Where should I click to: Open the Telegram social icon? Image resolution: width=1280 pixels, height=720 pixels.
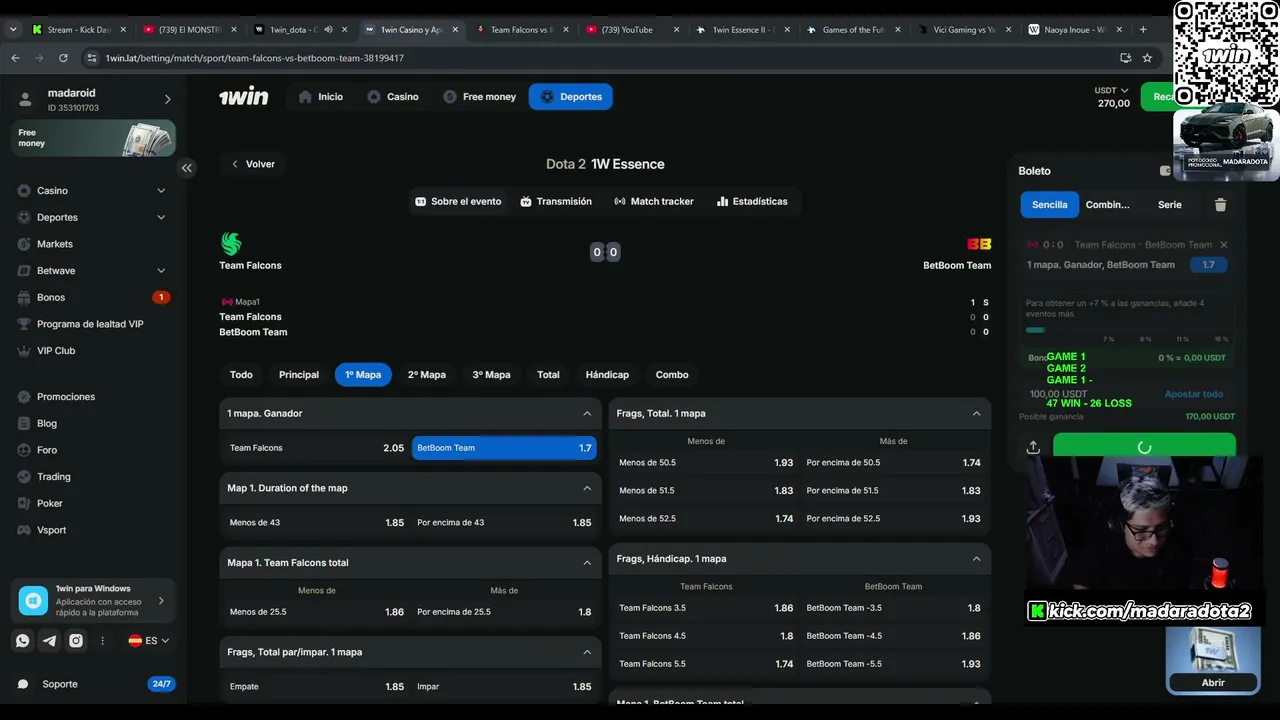coord(49,641)
